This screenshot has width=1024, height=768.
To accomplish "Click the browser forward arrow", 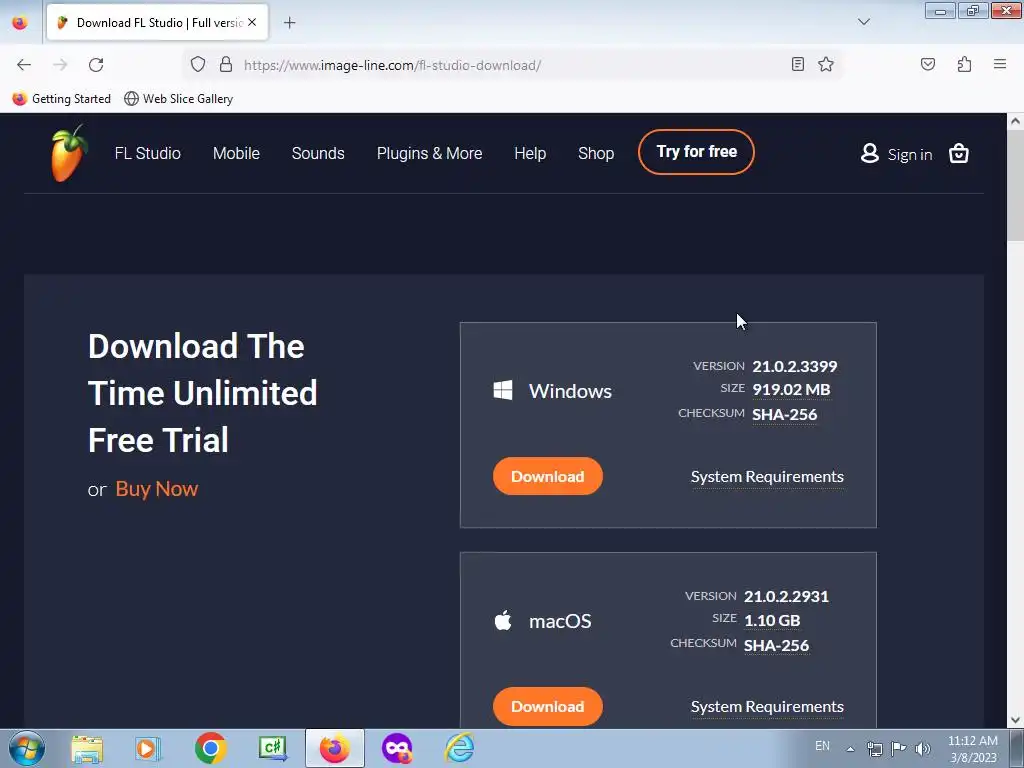I will pos(60,65).
